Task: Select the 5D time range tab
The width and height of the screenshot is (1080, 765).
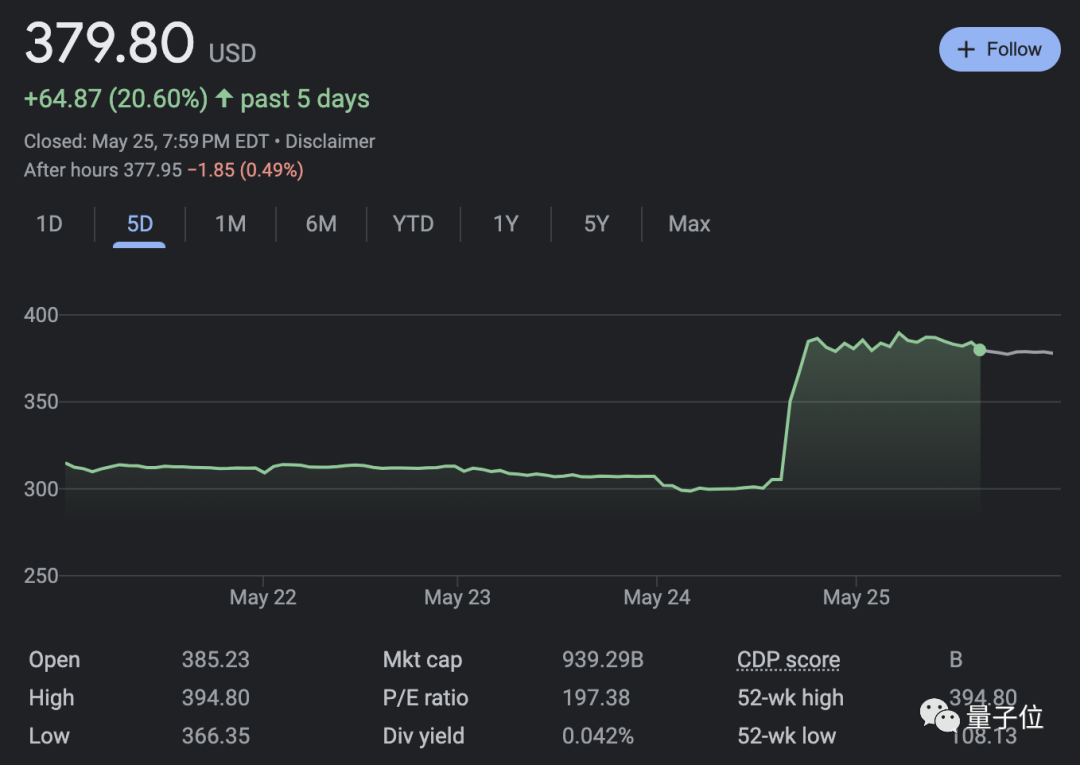Action: coord(140,224)
